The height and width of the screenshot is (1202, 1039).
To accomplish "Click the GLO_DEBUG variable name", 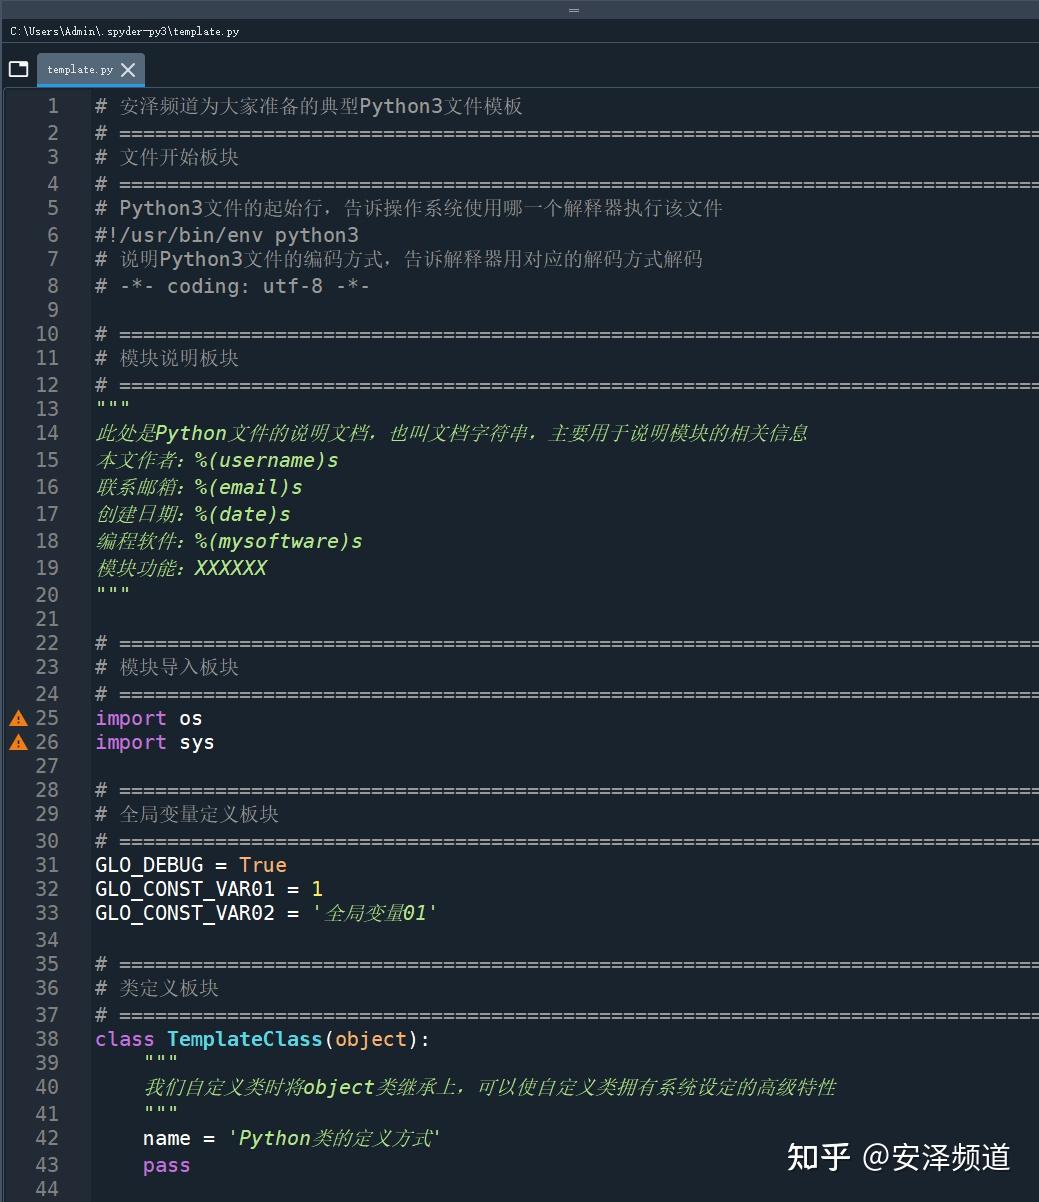I will [x=149, y=865].
